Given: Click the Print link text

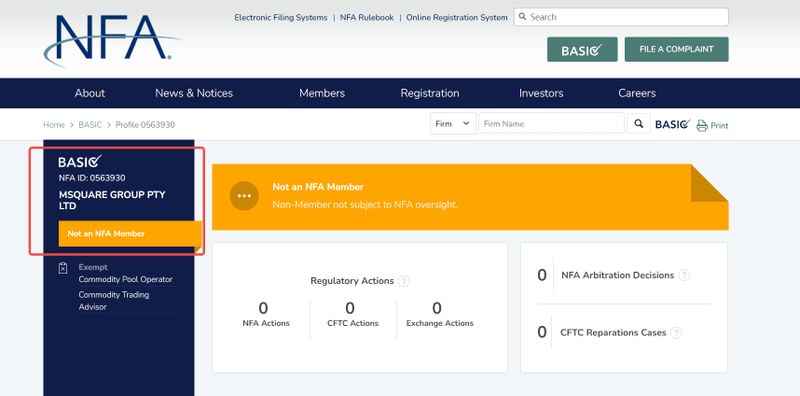Looking at the screenshot, I should pyautogui.click(x=719, y=126).
